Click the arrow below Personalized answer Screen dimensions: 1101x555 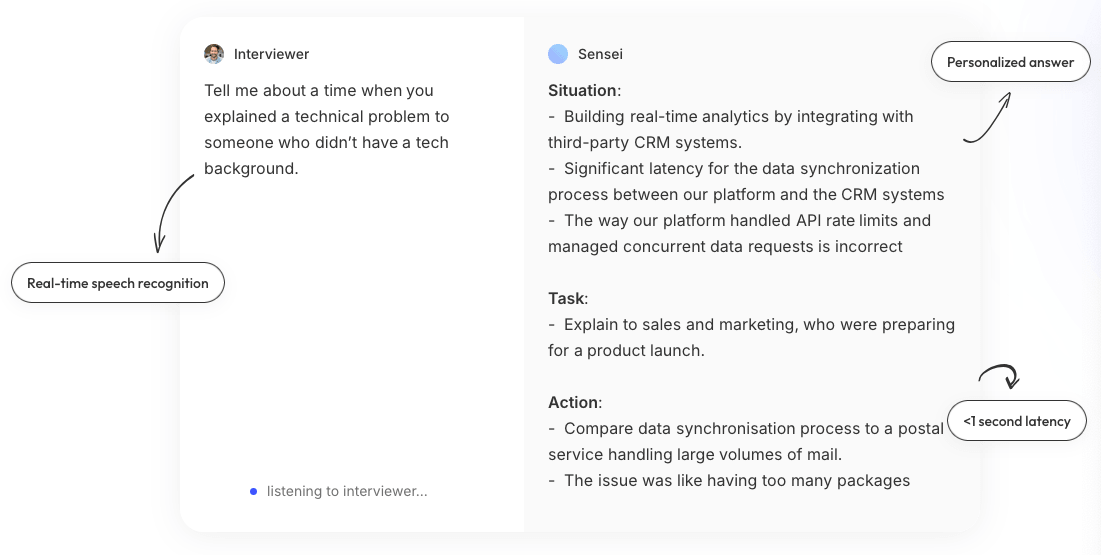pos(988,118)
